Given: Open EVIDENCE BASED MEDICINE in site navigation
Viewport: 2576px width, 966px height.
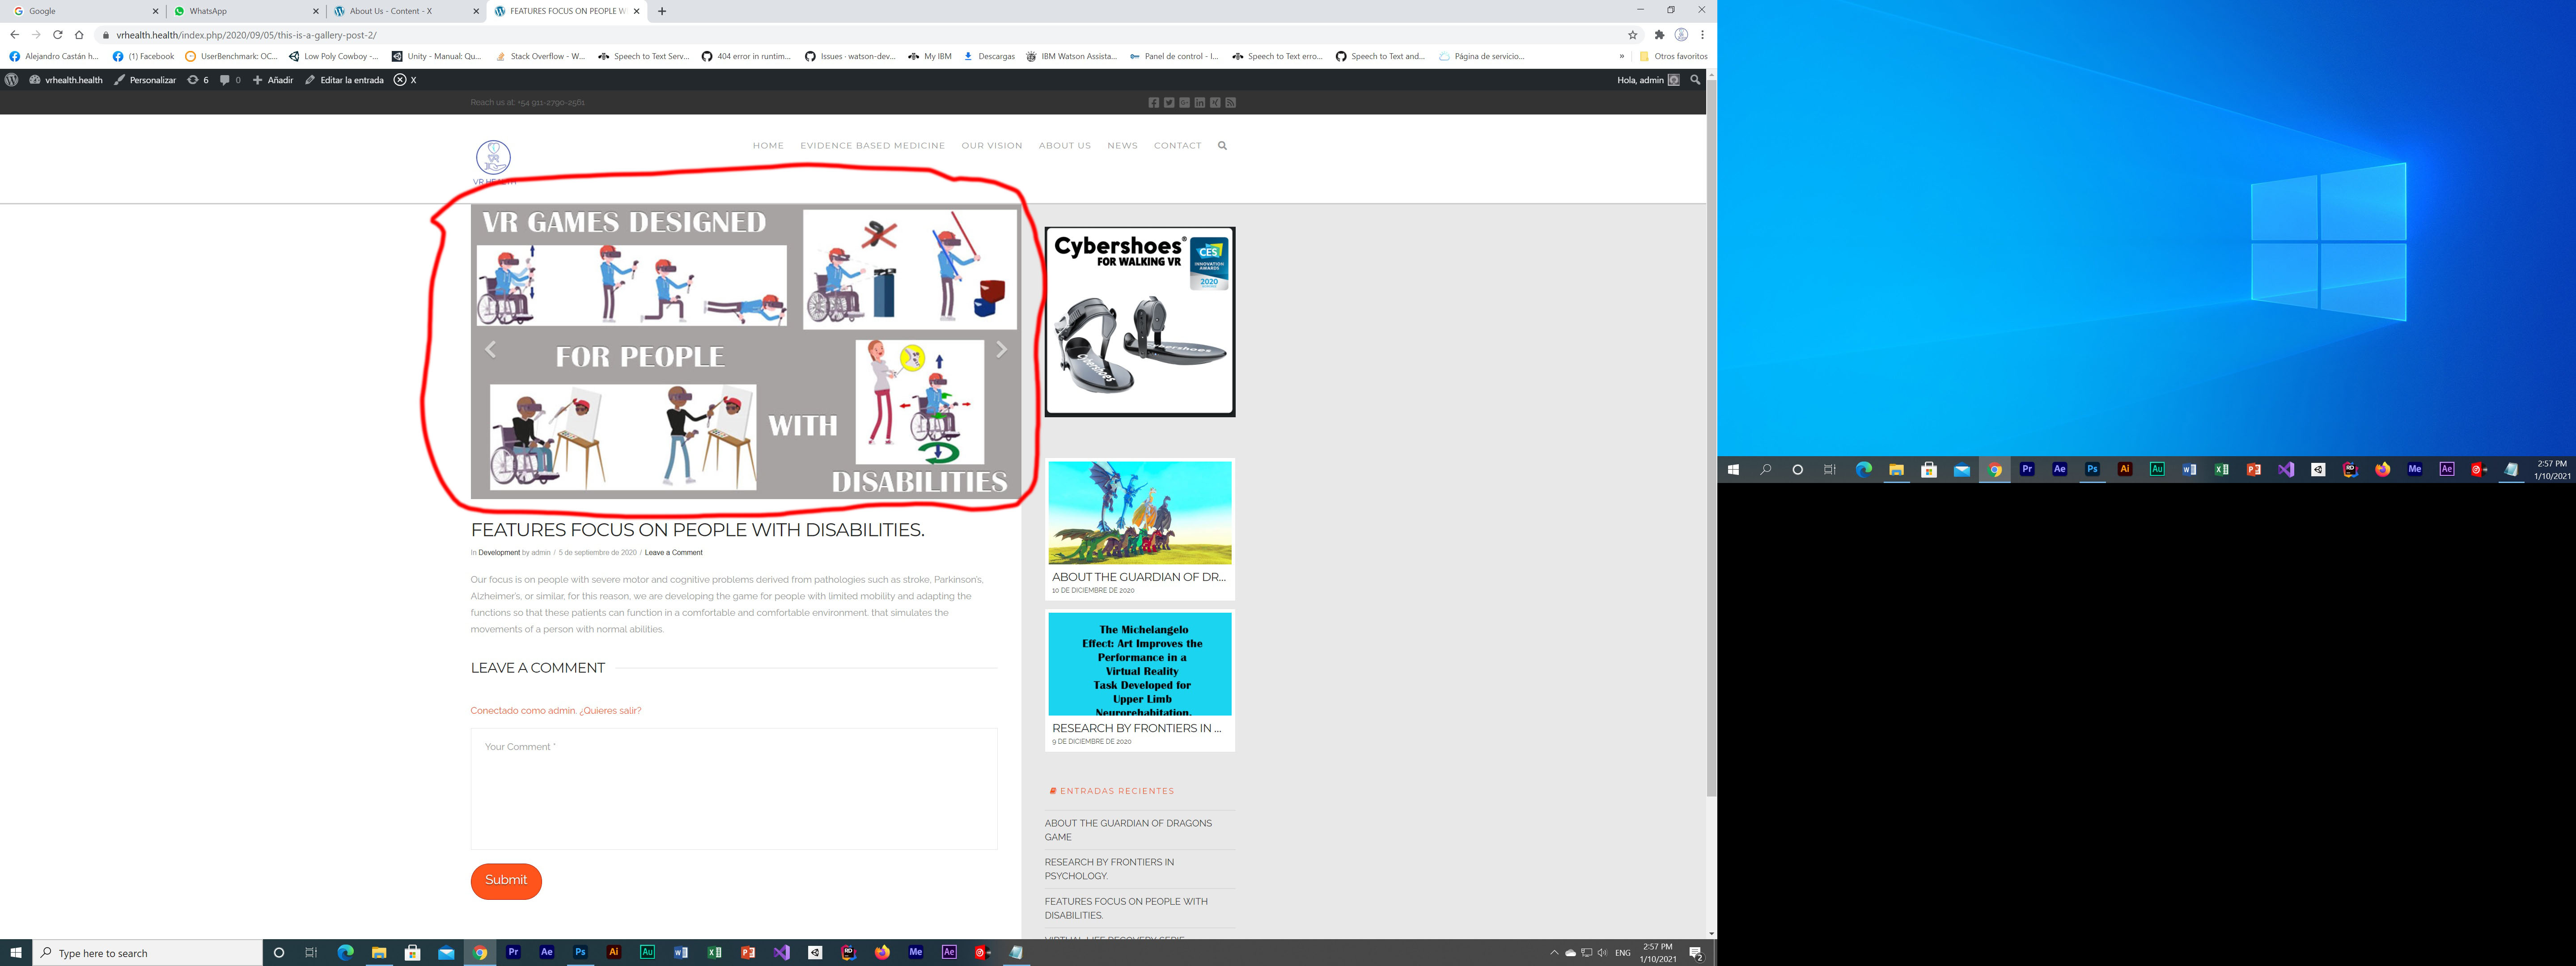Looking at the screenshot, I should pyautogui.click(x=872, y=146).
